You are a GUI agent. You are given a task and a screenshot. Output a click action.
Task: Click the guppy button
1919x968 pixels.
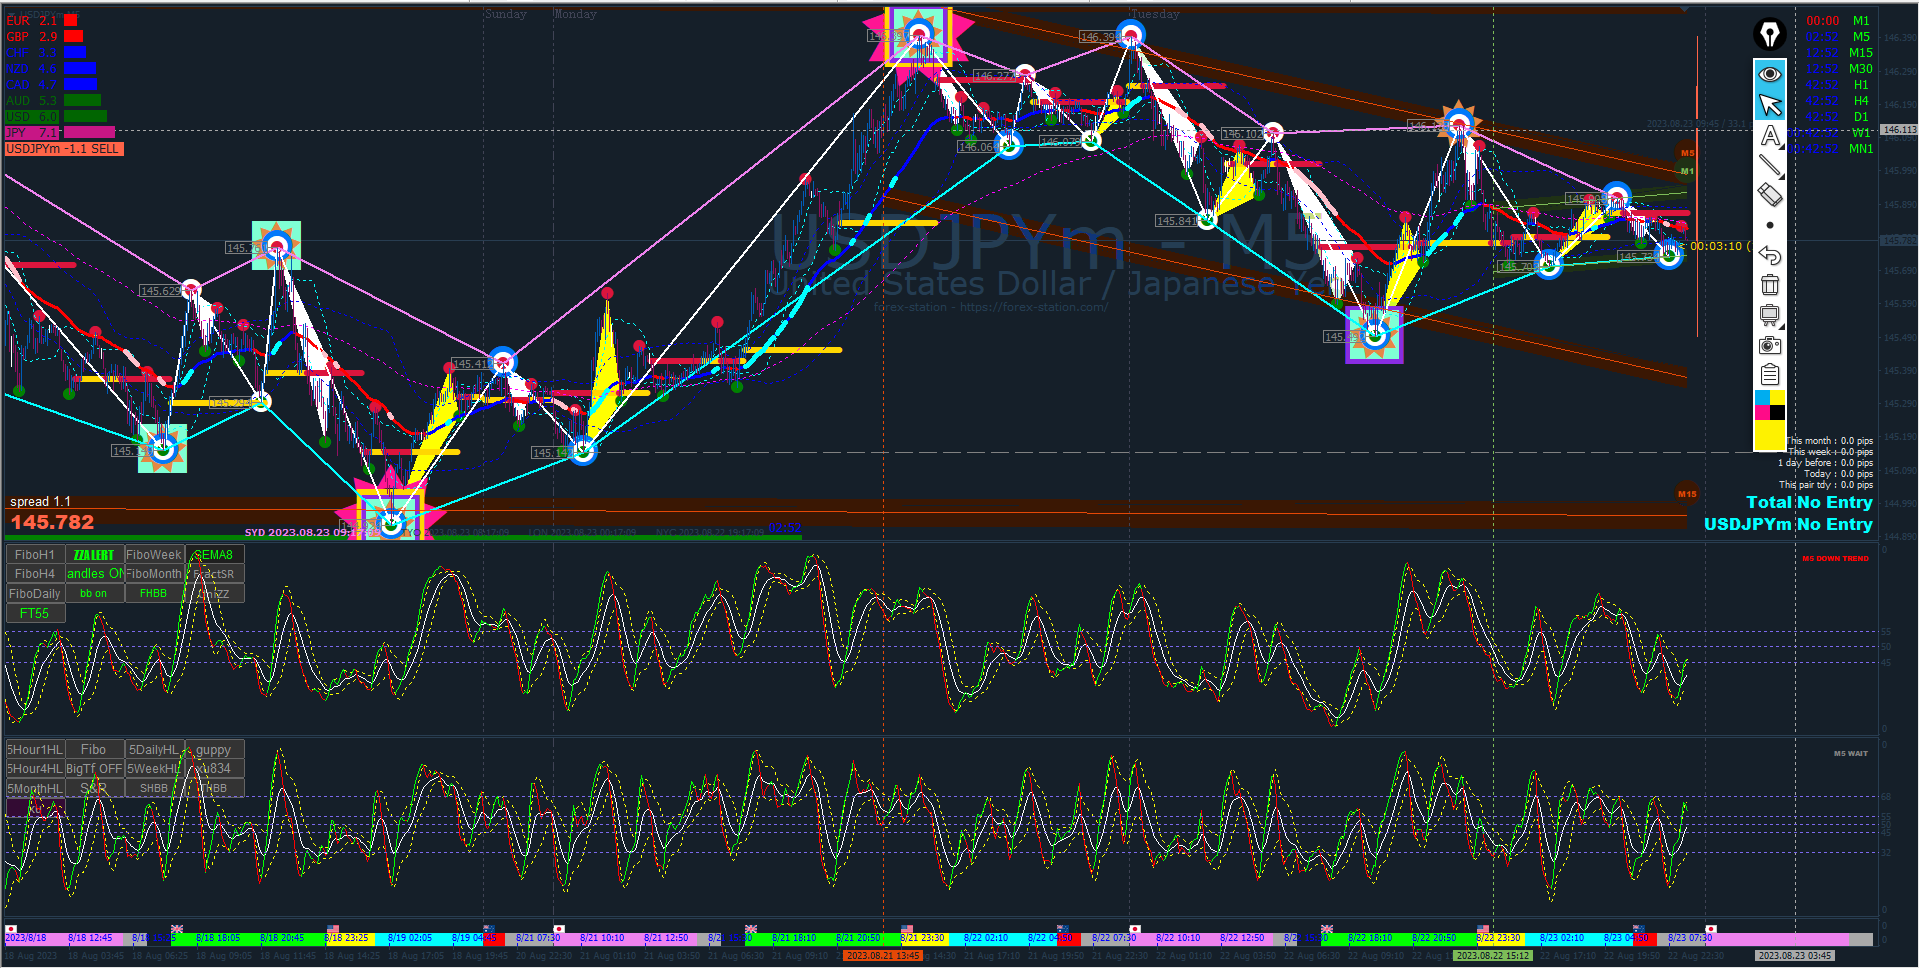tap(214, 750)
